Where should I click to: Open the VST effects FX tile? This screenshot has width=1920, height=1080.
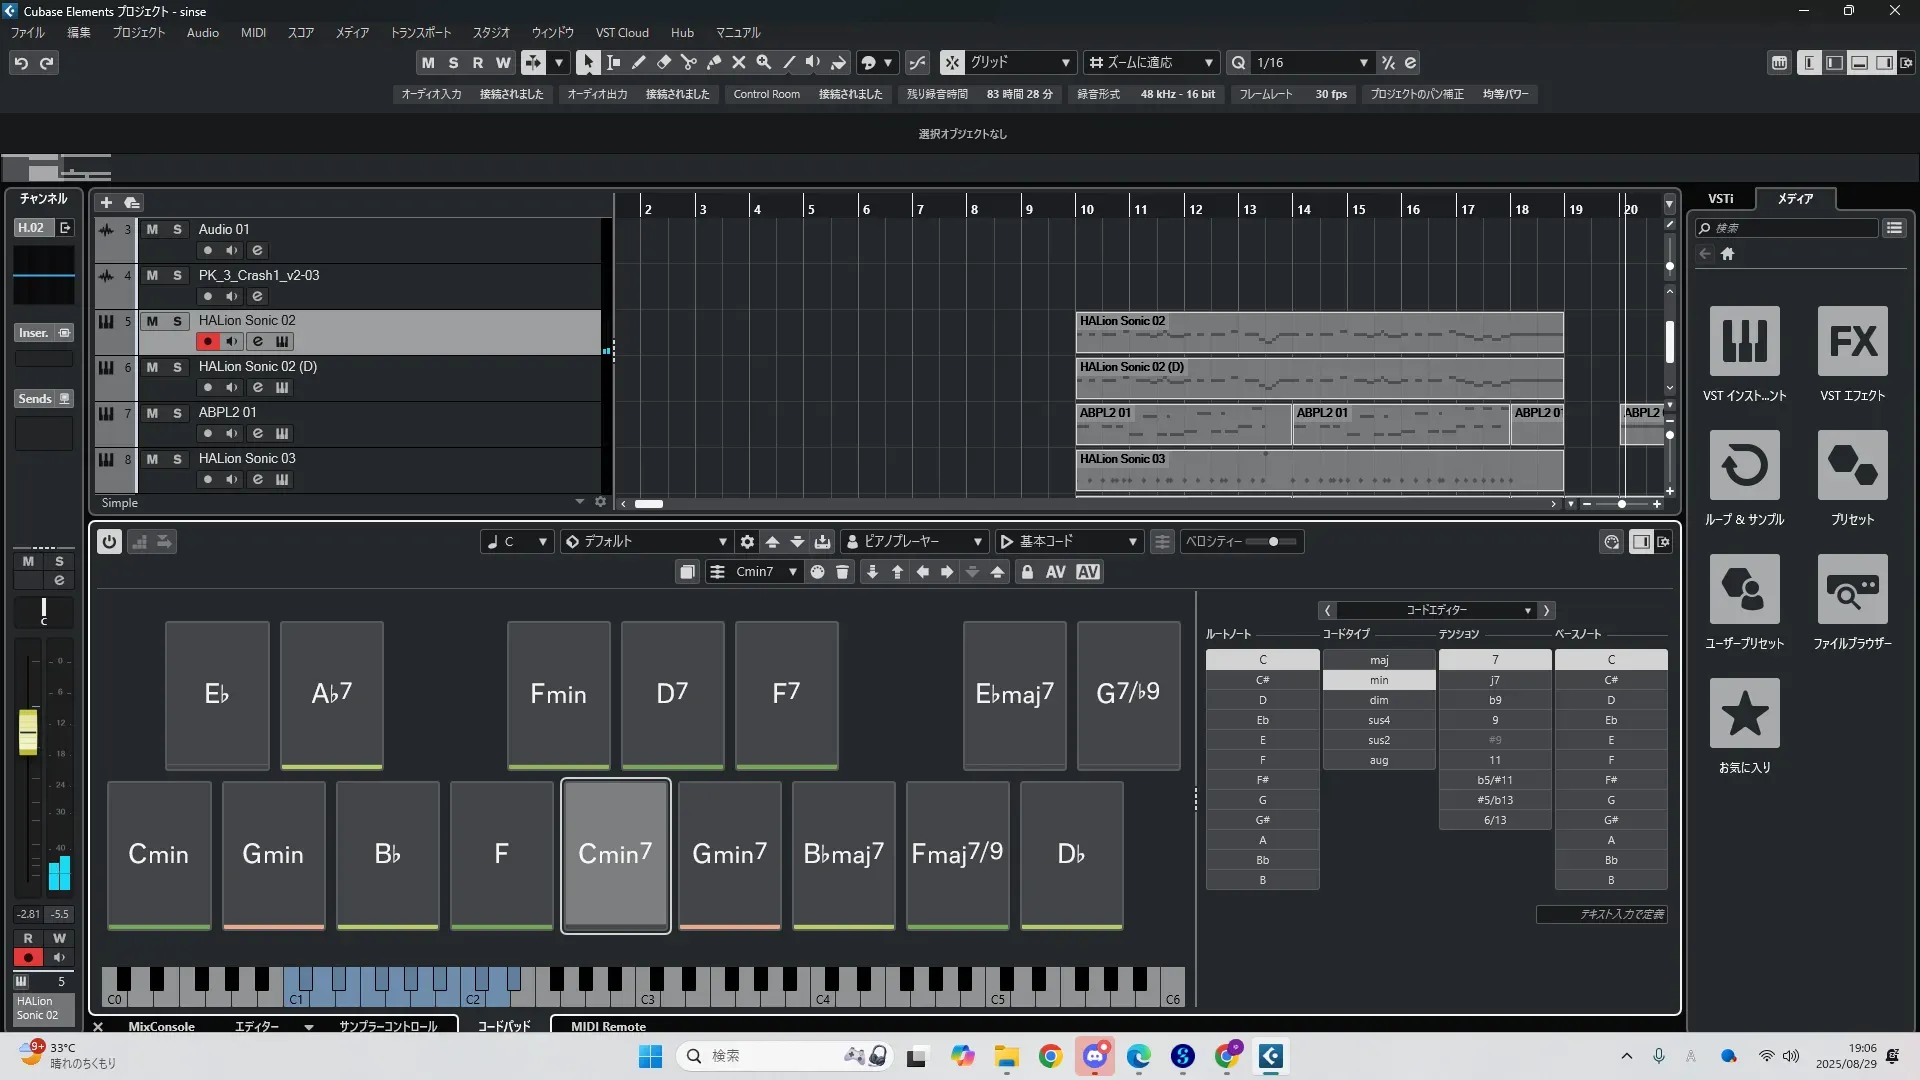[1852, 341]
